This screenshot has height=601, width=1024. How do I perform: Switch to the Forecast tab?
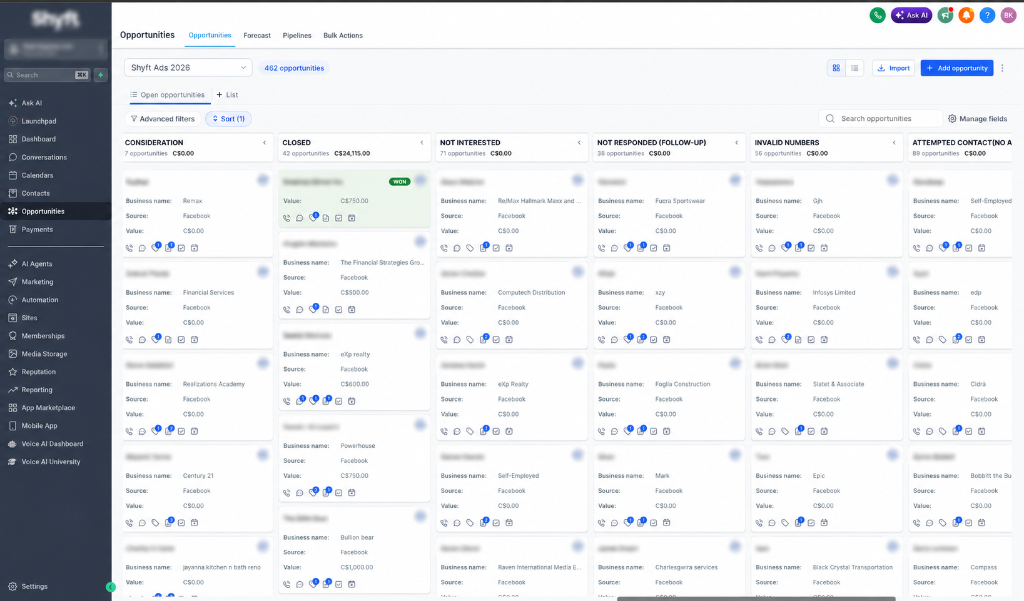click(257, 35)
